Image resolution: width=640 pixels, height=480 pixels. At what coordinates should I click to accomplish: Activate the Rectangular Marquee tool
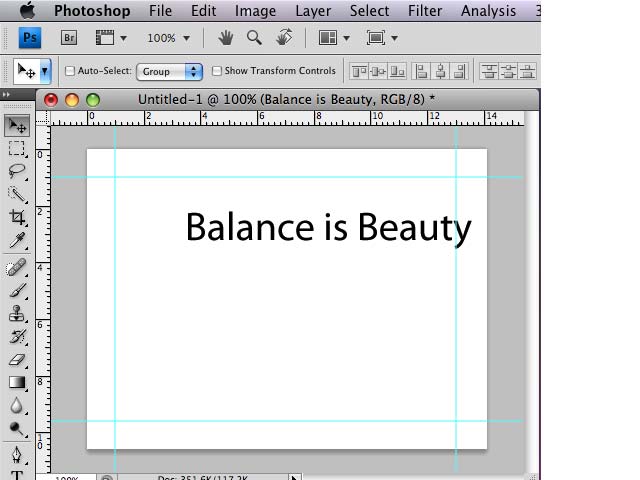(x=17, y=148)
